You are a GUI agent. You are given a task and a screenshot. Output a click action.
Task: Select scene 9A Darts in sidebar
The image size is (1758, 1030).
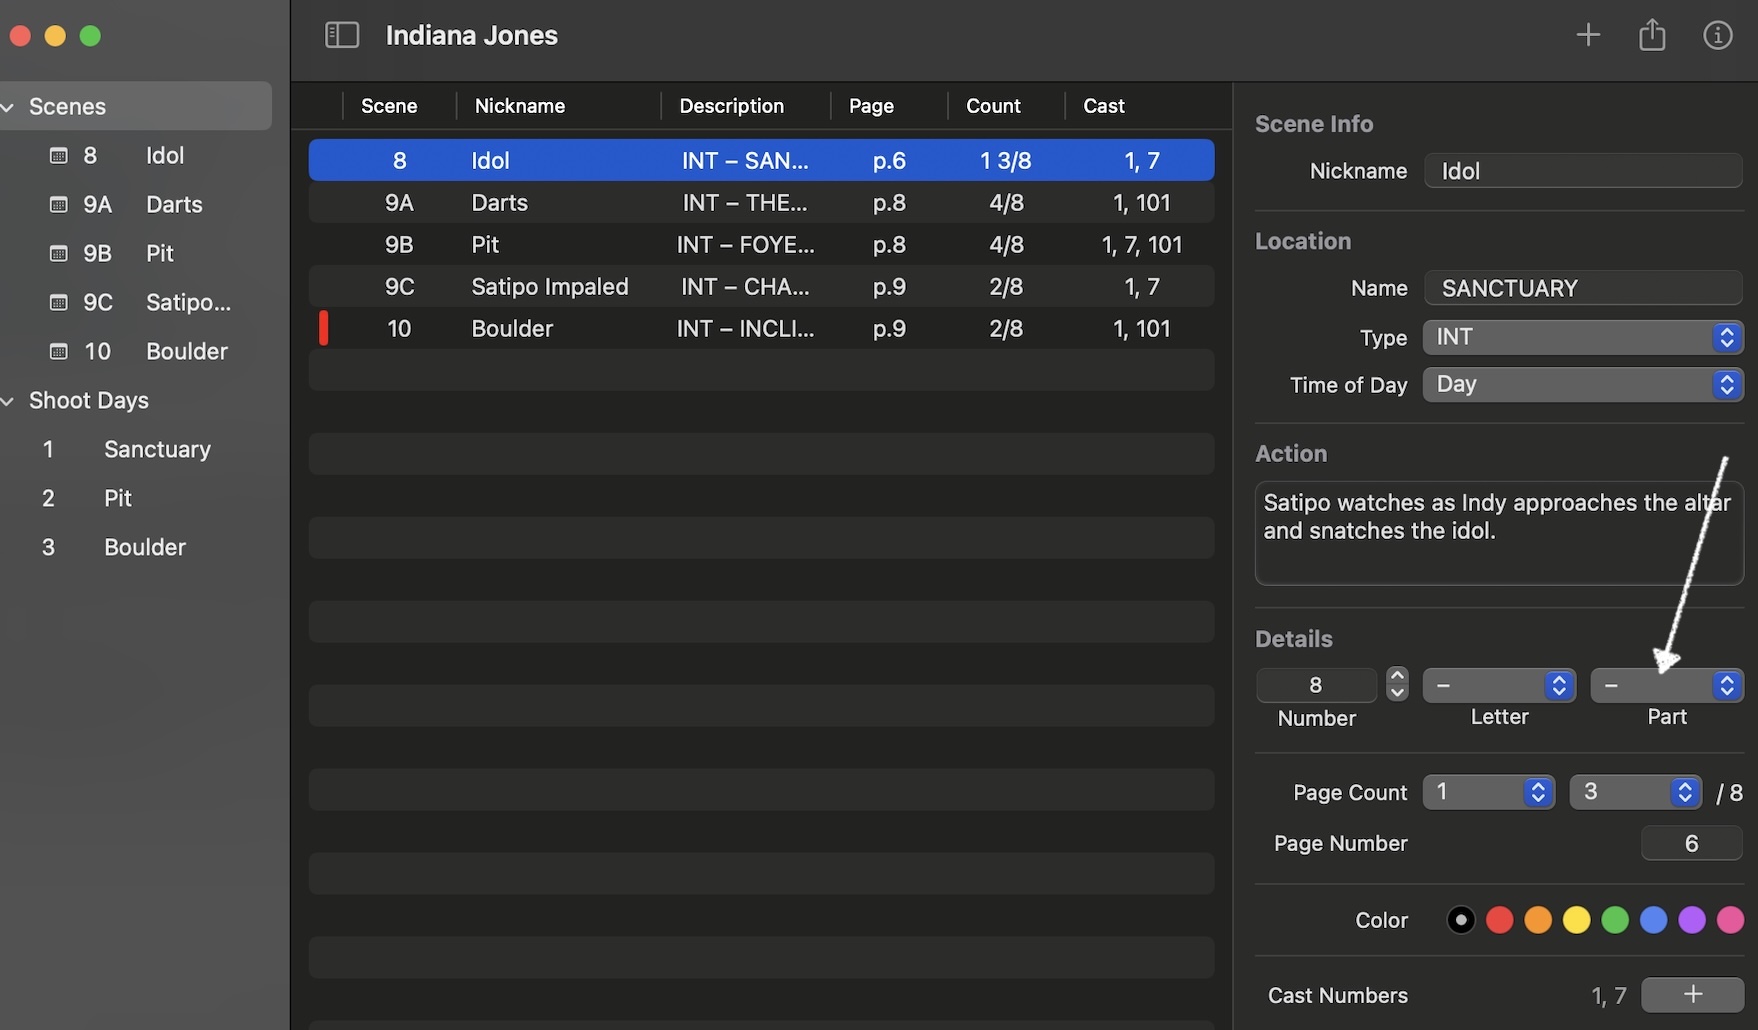(x=136, y=205)
